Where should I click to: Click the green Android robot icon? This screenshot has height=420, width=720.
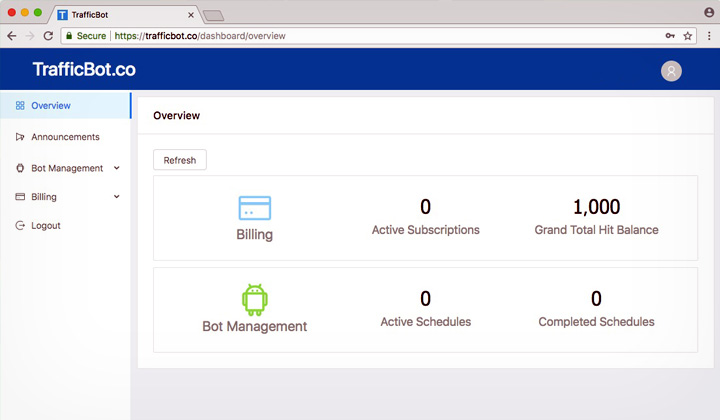point(254,300)
